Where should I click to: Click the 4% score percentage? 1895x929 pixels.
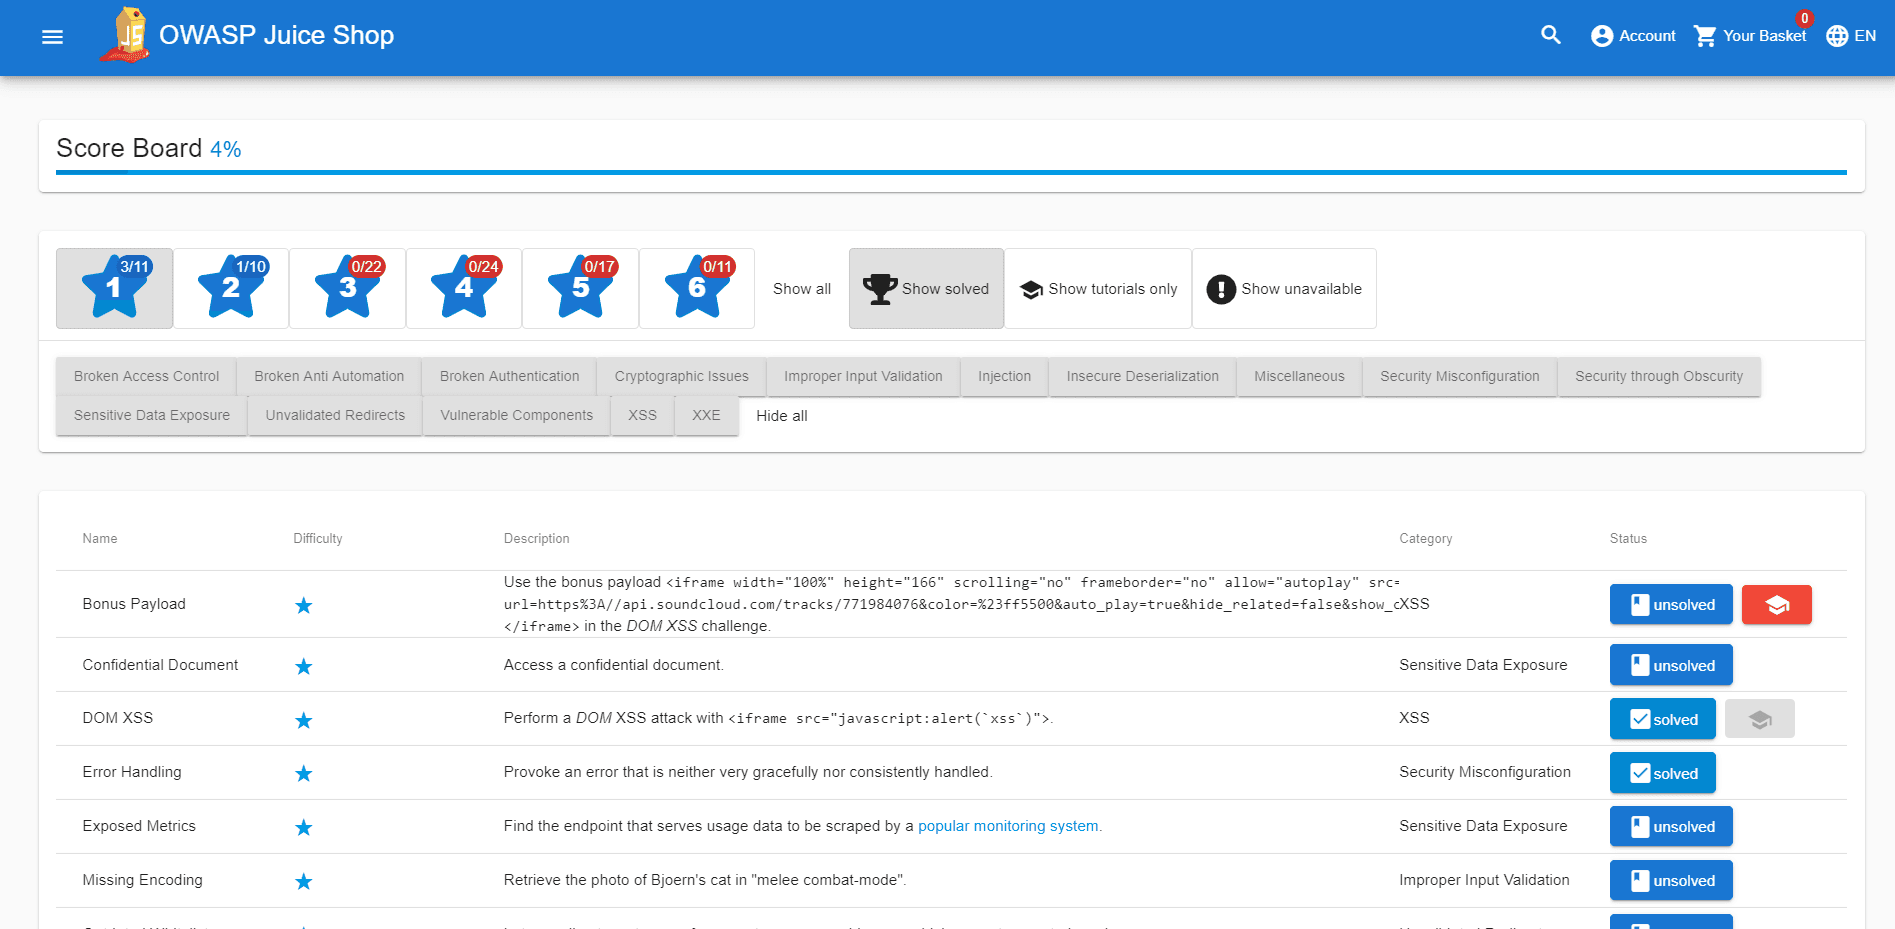click(x=226, y=150)
